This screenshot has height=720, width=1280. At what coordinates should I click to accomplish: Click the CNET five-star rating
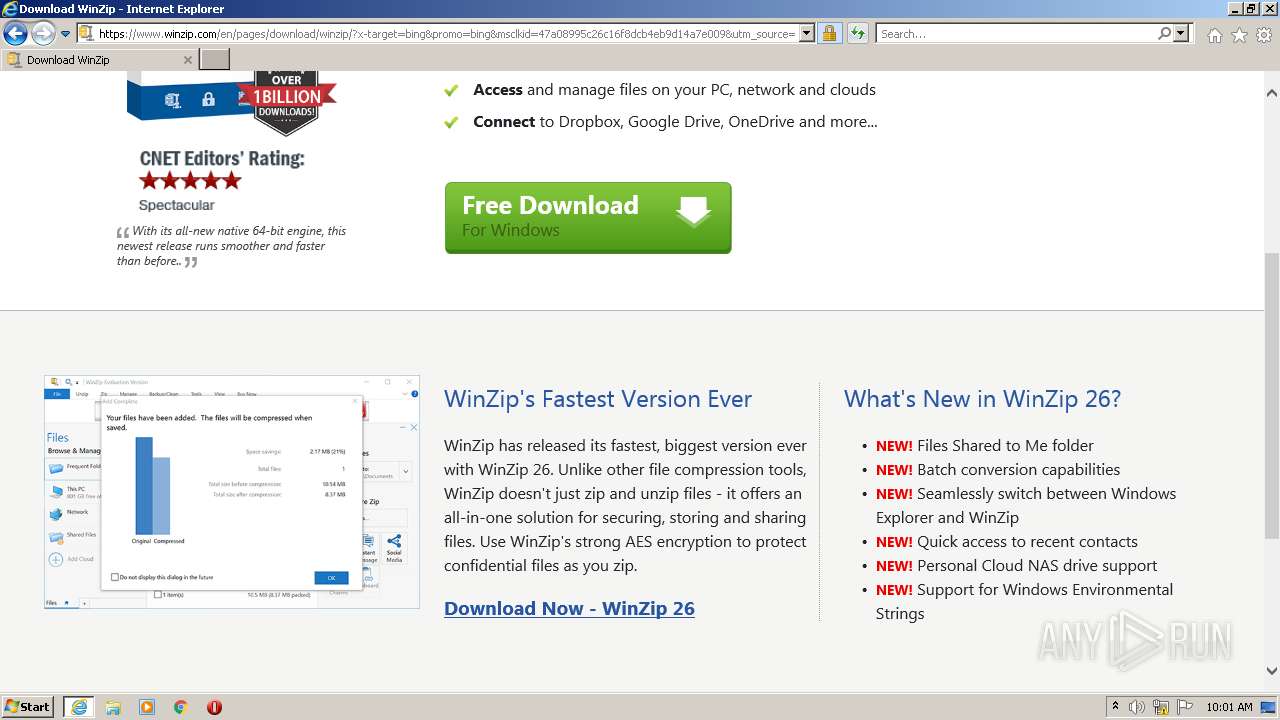coord(190,181)
